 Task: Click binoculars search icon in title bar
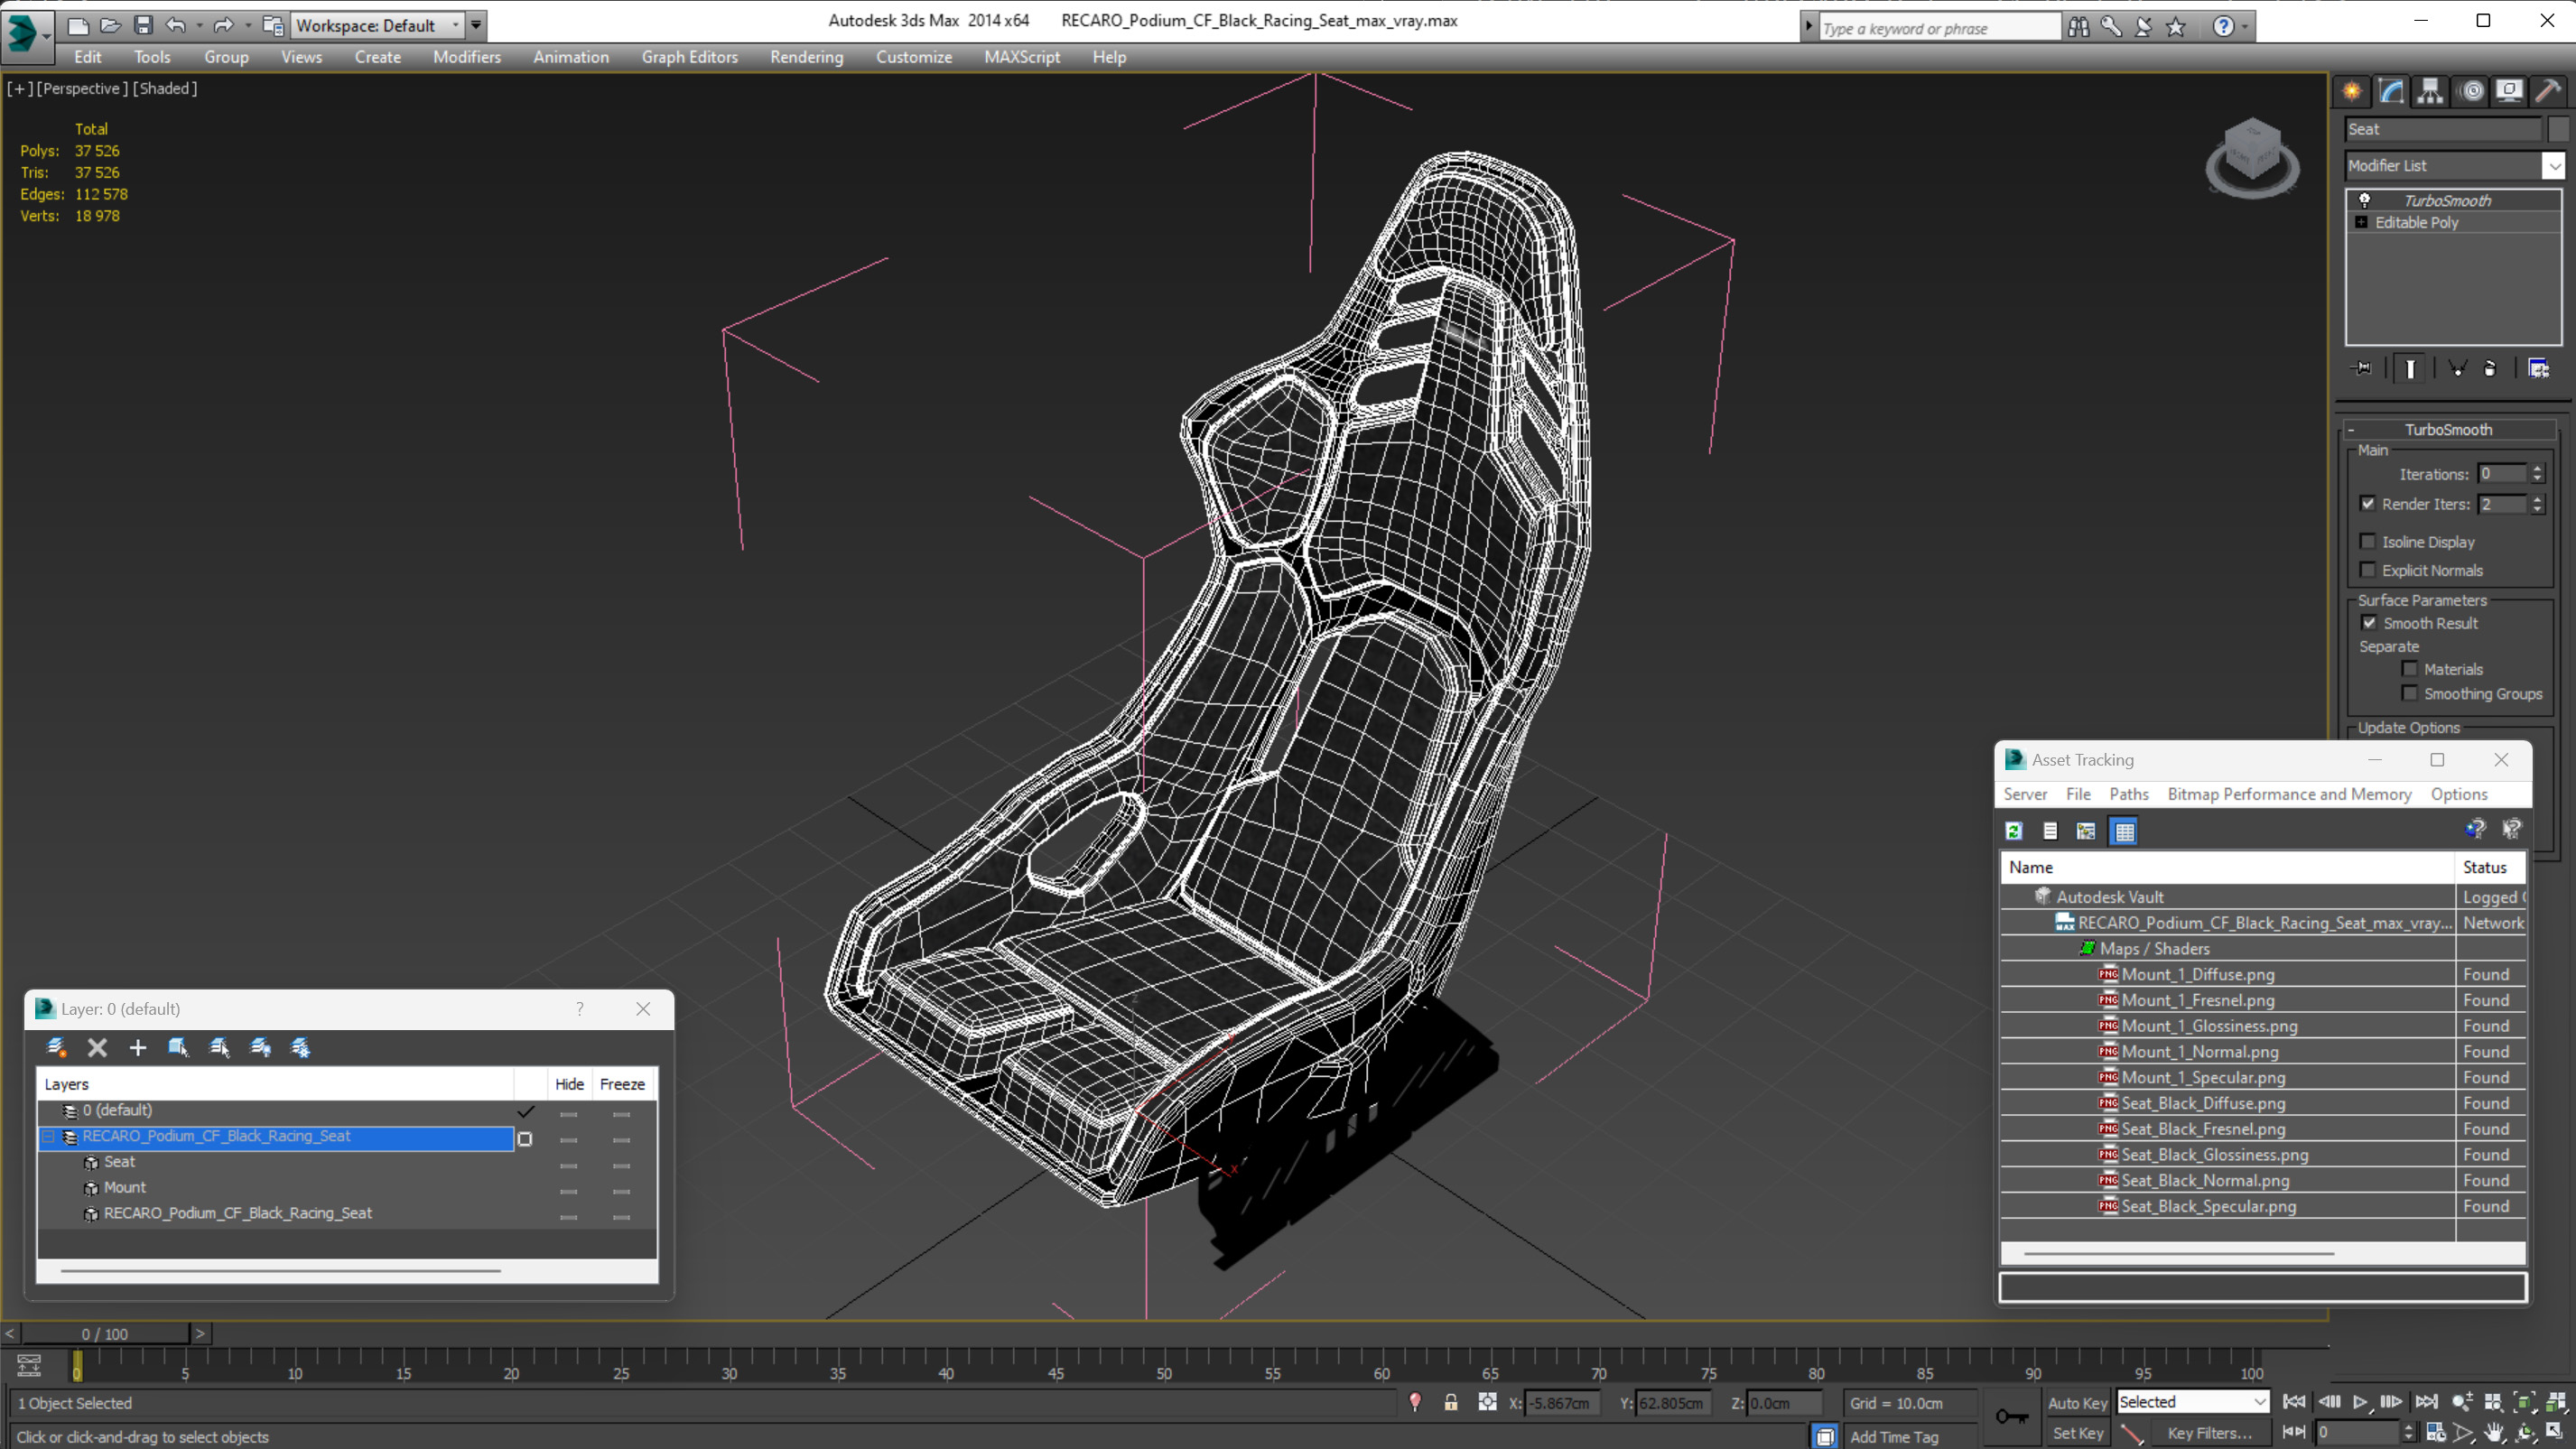(2079, 27)
